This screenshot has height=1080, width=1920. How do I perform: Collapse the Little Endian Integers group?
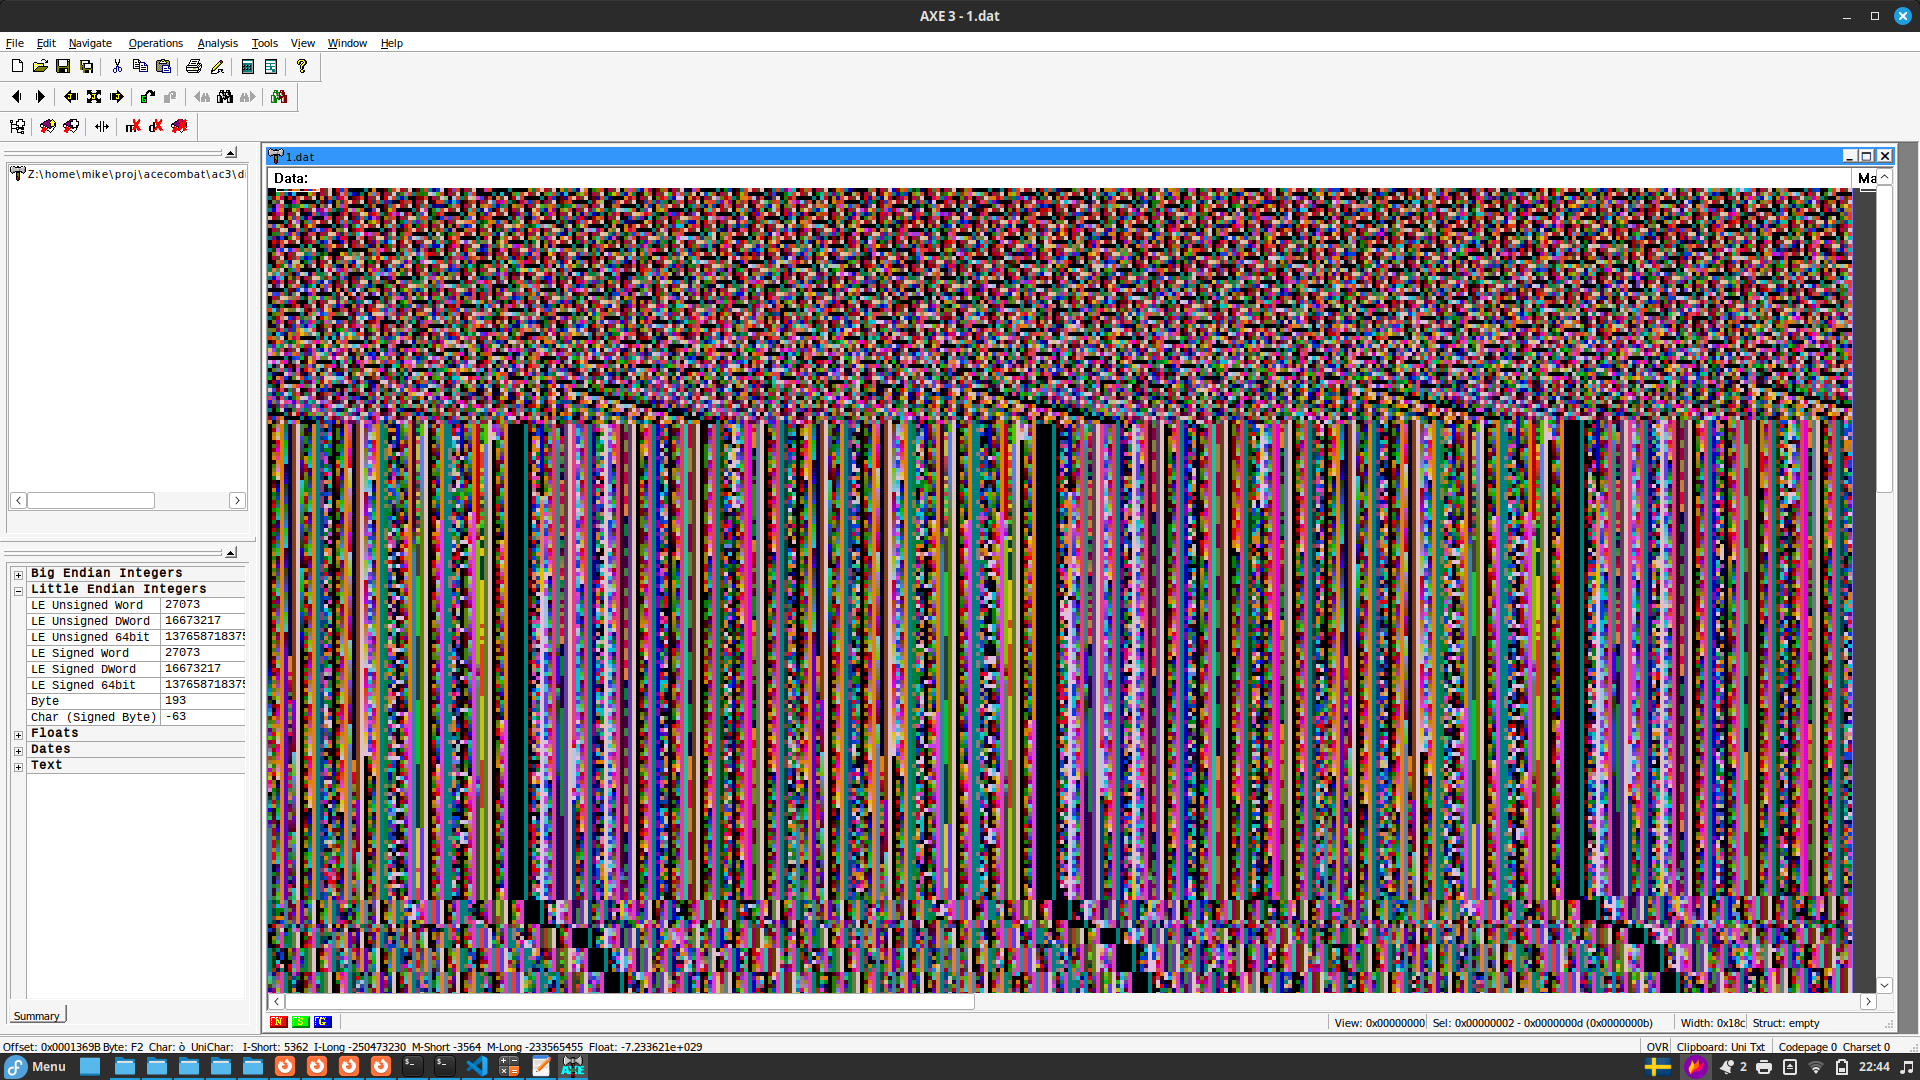(18, 591)
